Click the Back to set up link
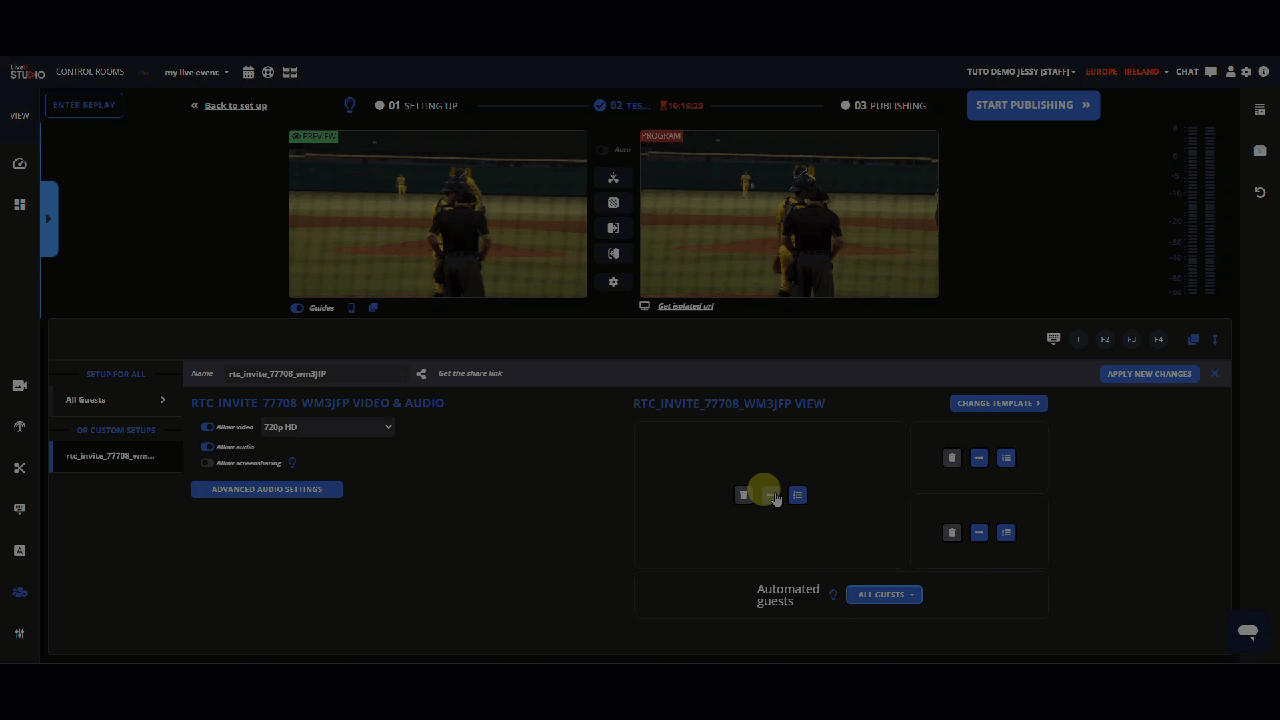This screenshot has width=1280, height=720. click(x=235, y=106)
